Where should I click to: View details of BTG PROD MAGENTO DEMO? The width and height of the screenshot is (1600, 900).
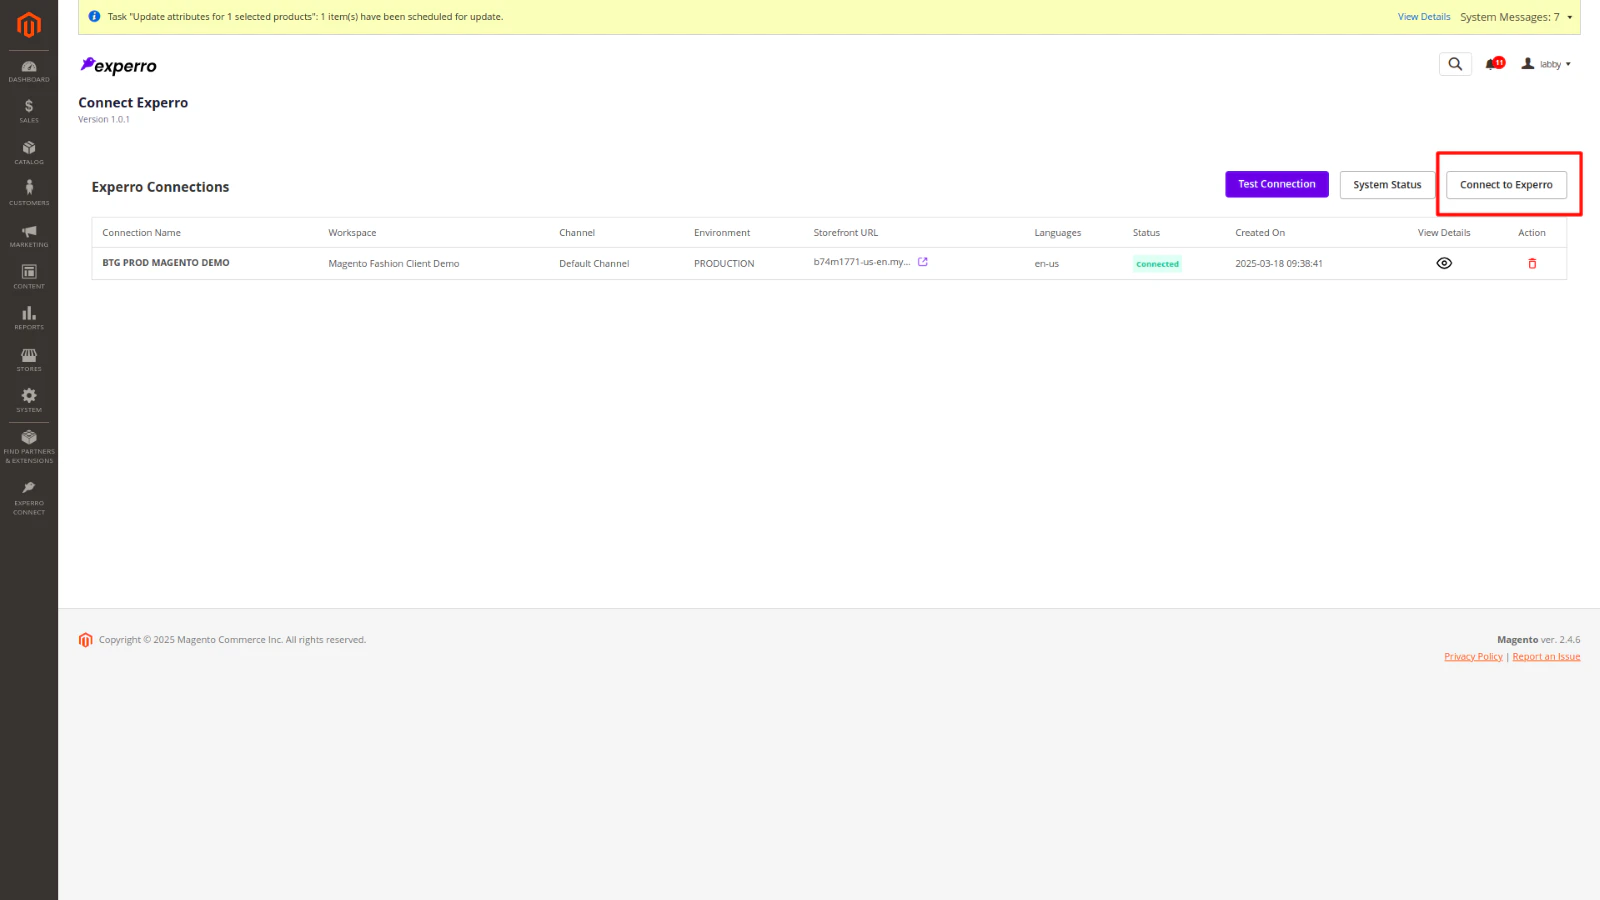[x=1444, y=263]
